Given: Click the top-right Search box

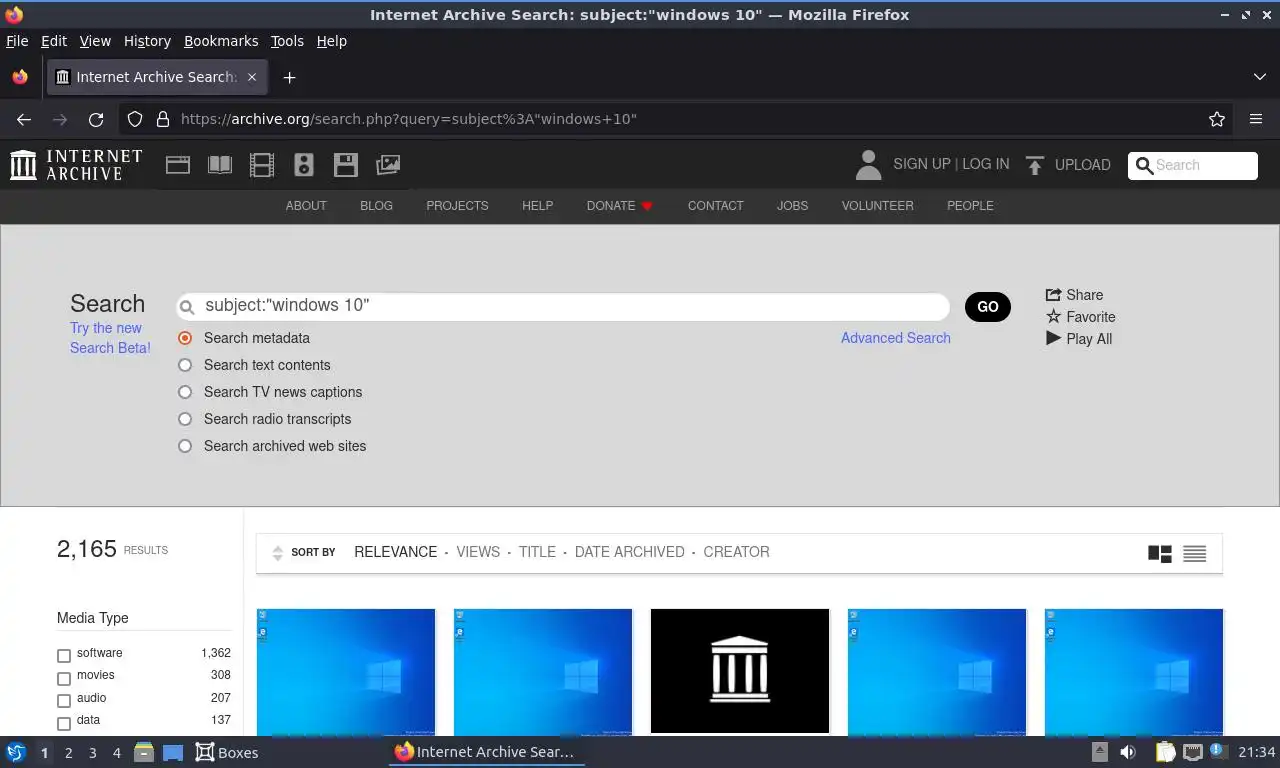Looking at the screenshot, I should coord(1193,166).
